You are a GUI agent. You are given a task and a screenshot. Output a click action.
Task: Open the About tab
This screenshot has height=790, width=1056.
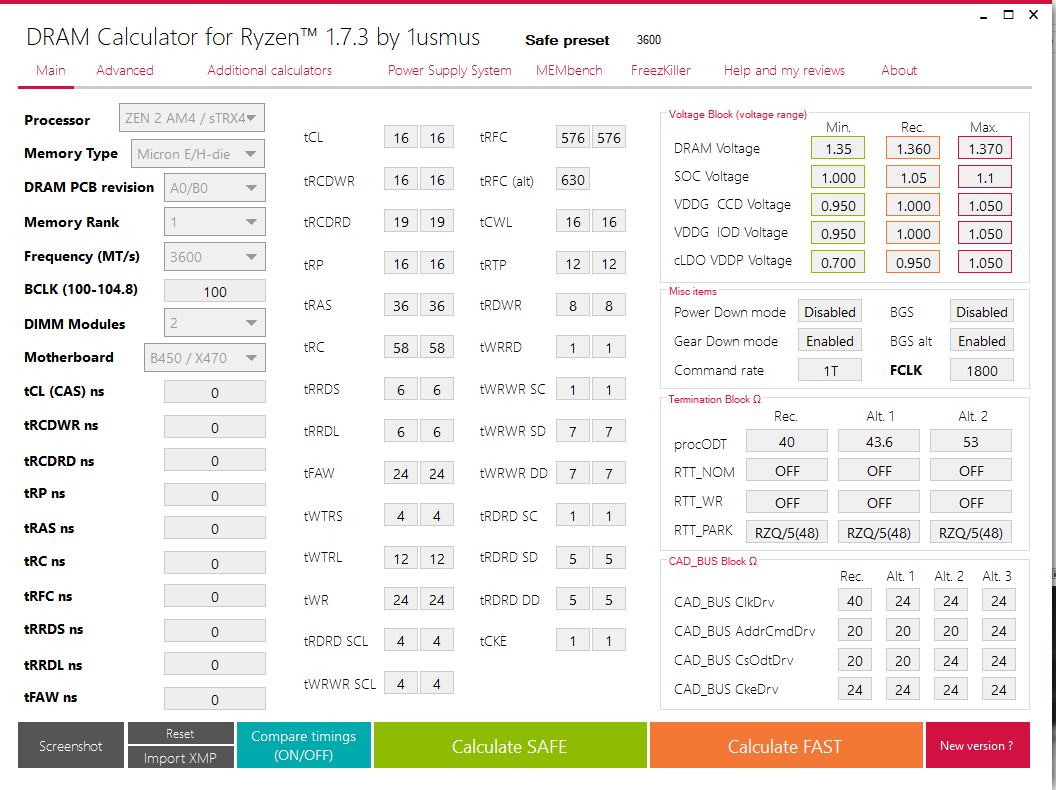(x=899, y=71)
